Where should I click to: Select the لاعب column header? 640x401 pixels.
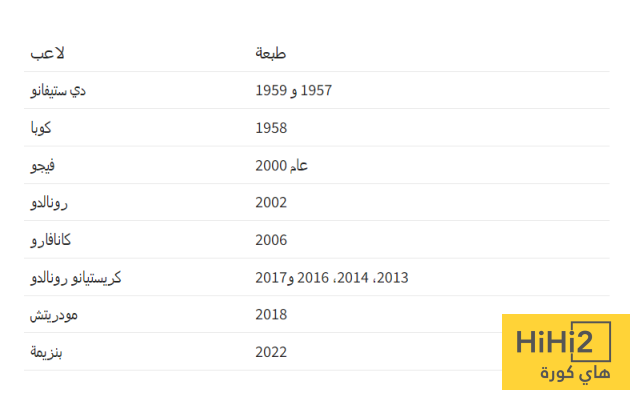[x=47, y=53]
